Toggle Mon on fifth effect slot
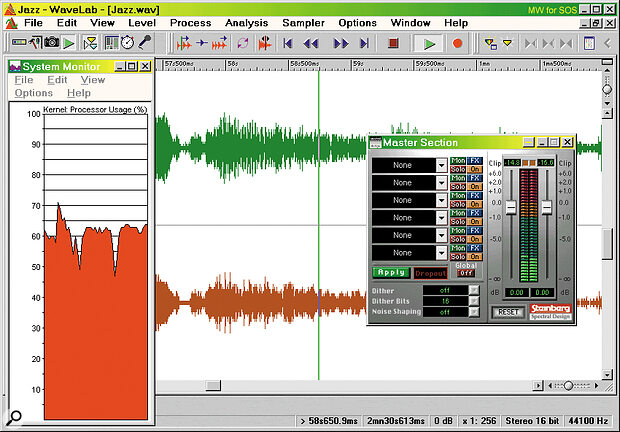Image resolution: width=620 pixels, height=432 pixels. [x=458, y=231]
